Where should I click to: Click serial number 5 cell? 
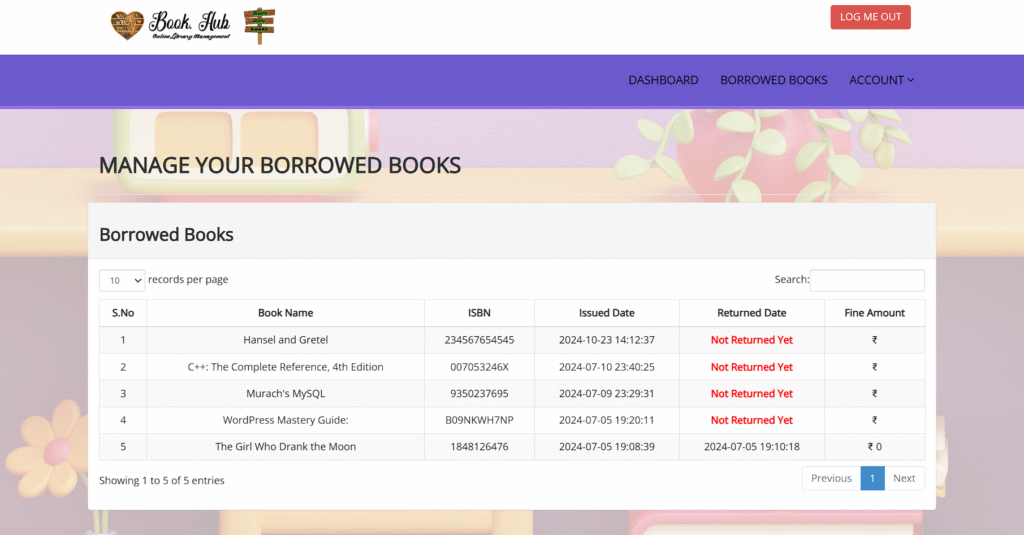(123, 447)
